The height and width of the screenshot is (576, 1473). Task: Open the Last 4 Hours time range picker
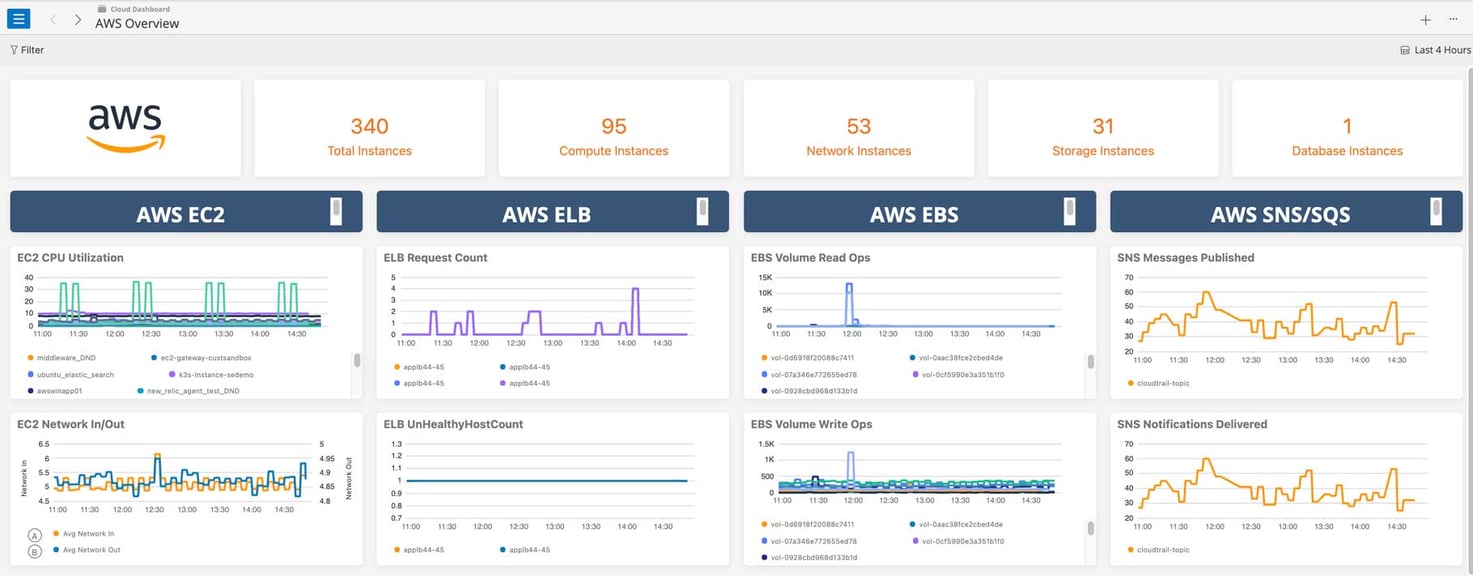click(1436, 50)
